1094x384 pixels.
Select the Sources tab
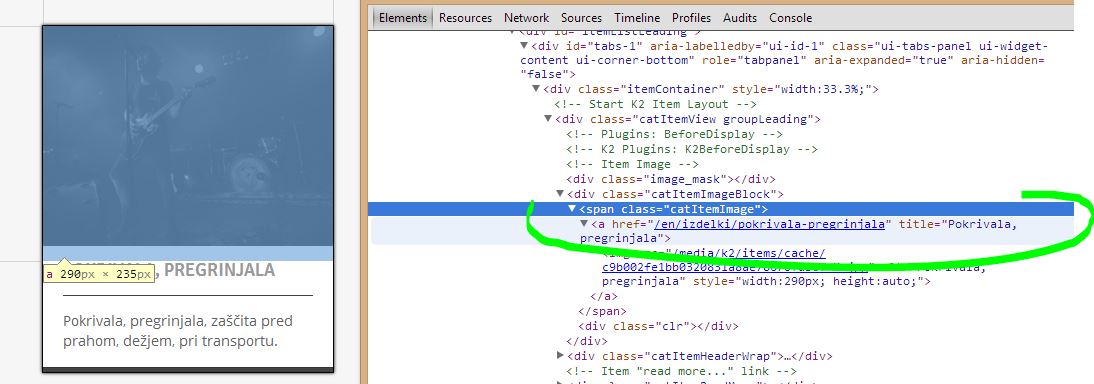[x=581, y=18]
